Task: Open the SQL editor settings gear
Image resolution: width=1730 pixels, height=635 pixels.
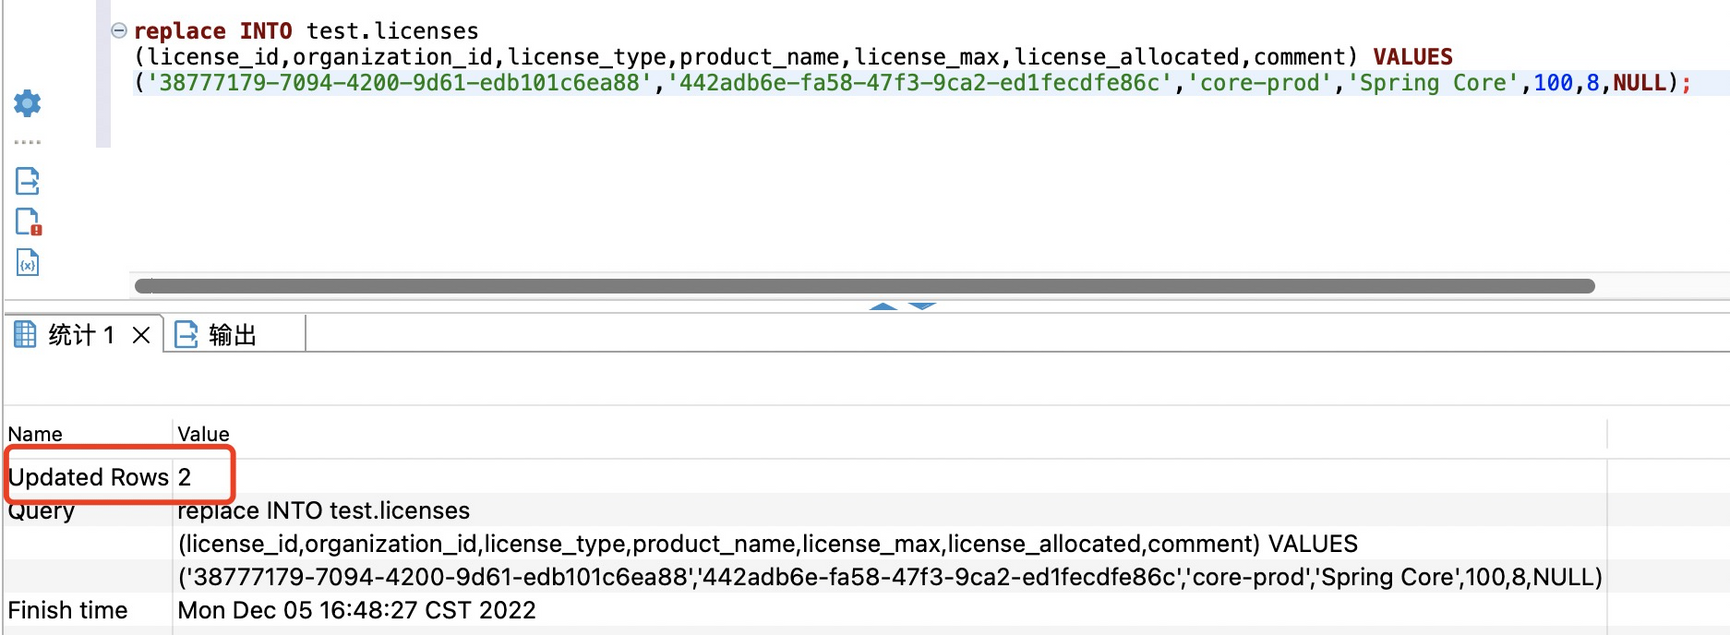Action: coord(27,103)
